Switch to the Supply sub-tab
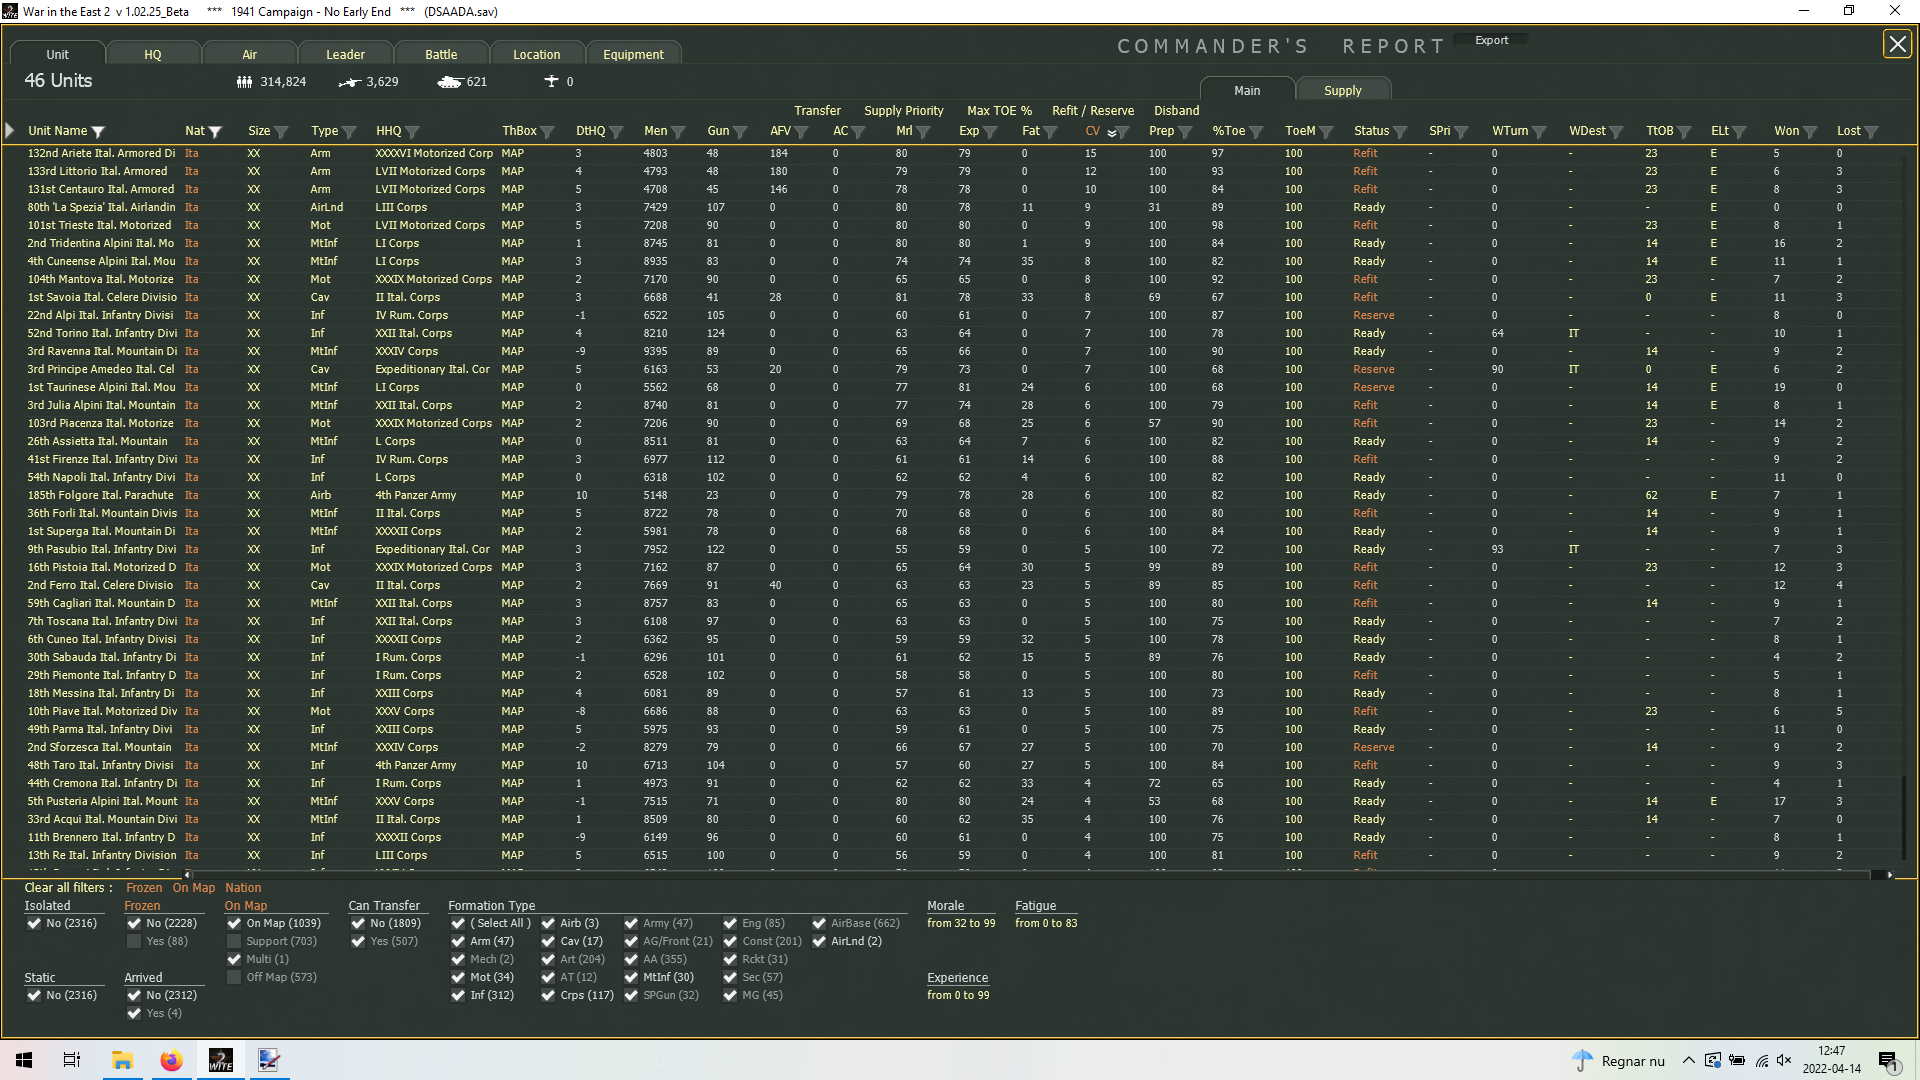Image resolution: width=1920 pixels, height=1080 pixels. click(1342, 90)
